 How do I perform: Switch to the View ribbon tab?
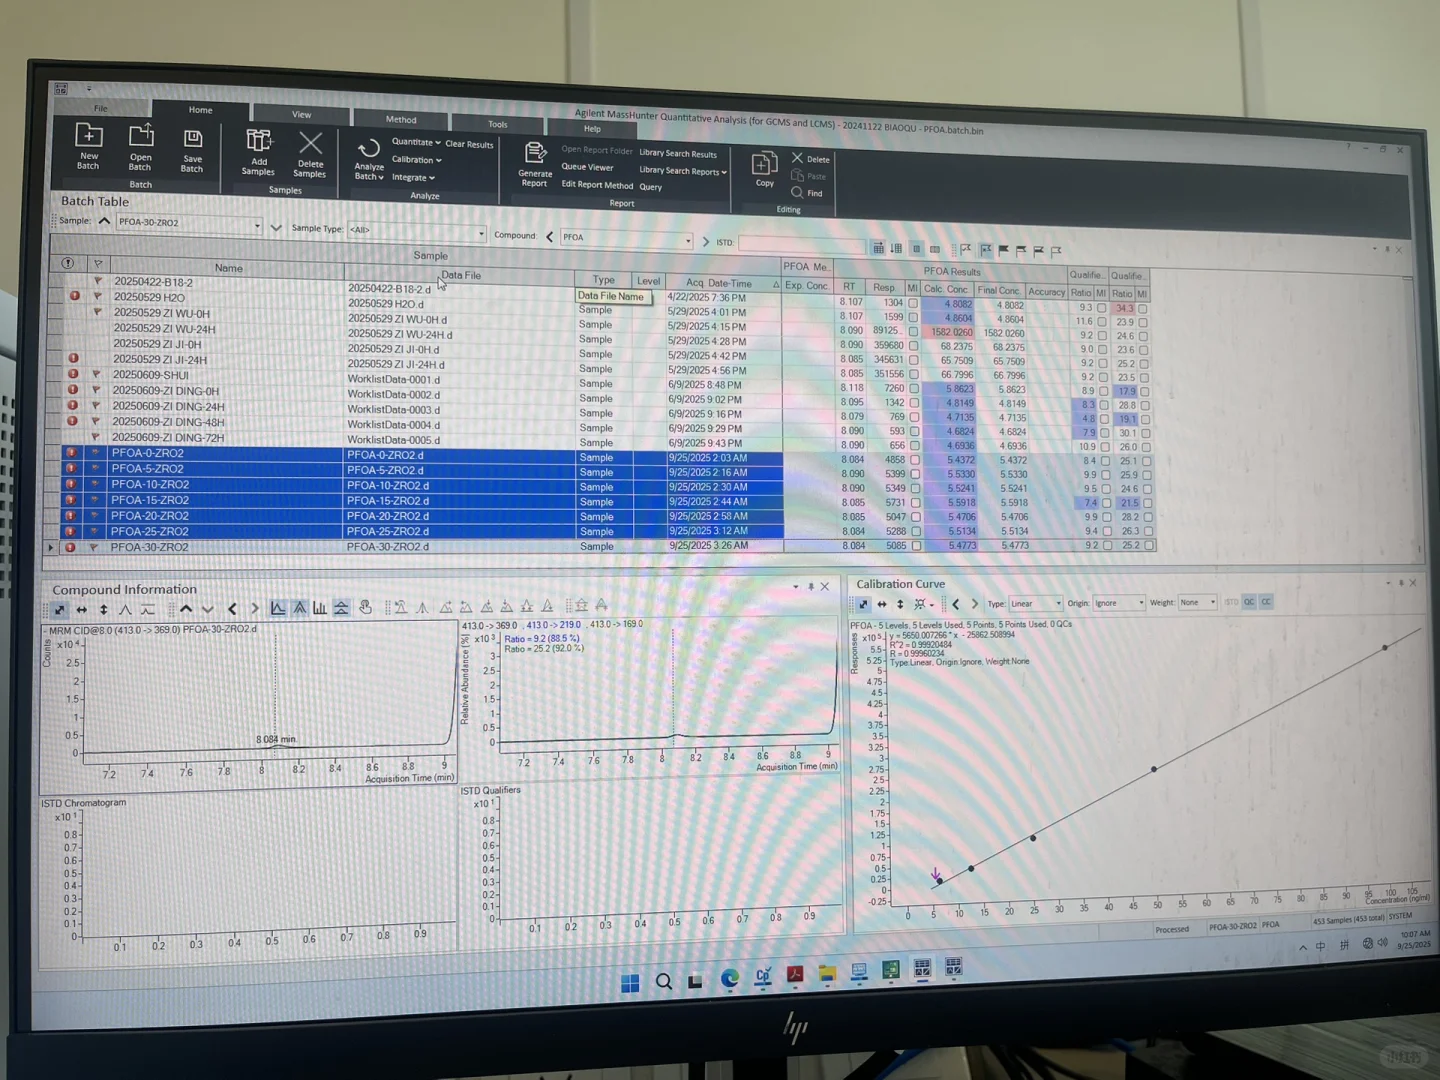[x=301, y=115]
